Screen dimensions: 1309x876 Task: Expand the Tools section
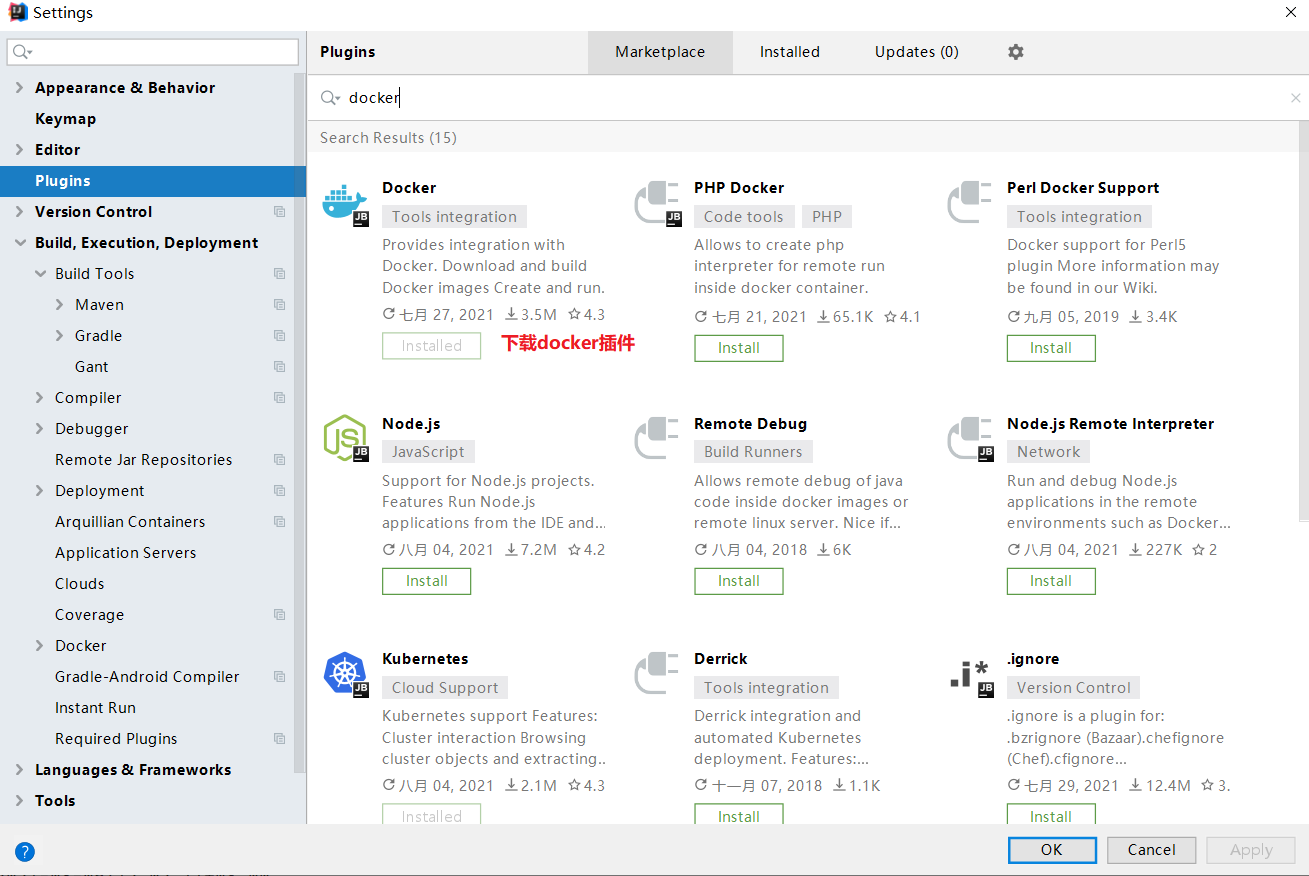click(20, 801)
